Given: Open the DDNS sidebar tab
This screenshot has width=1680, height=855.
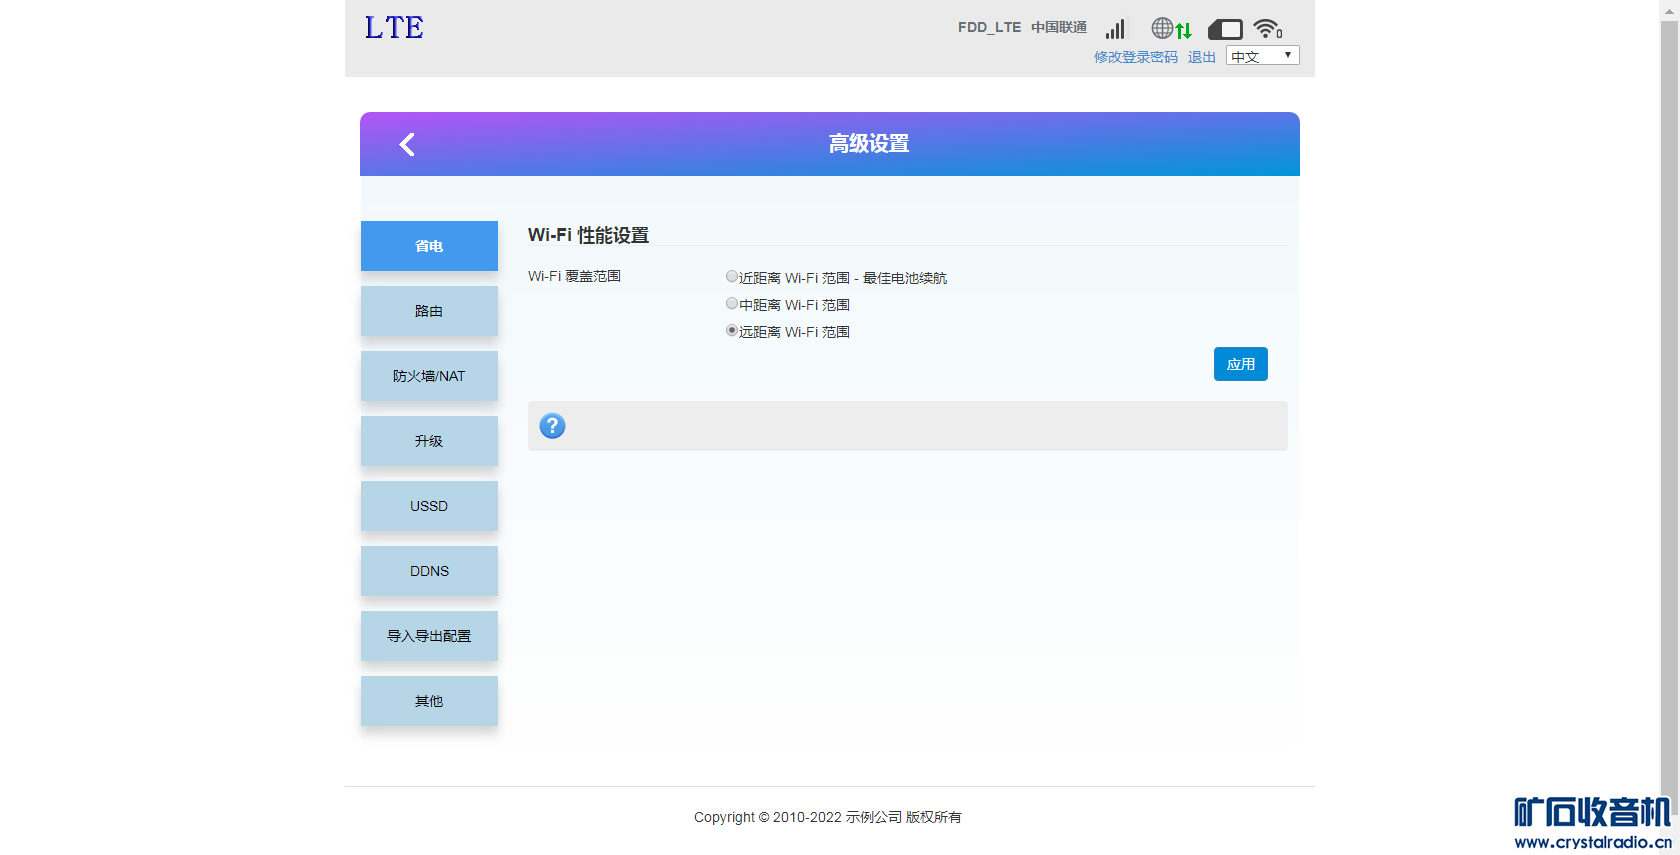Looking at the screenshot, I should pyautogui.click(x=429, y=571).
